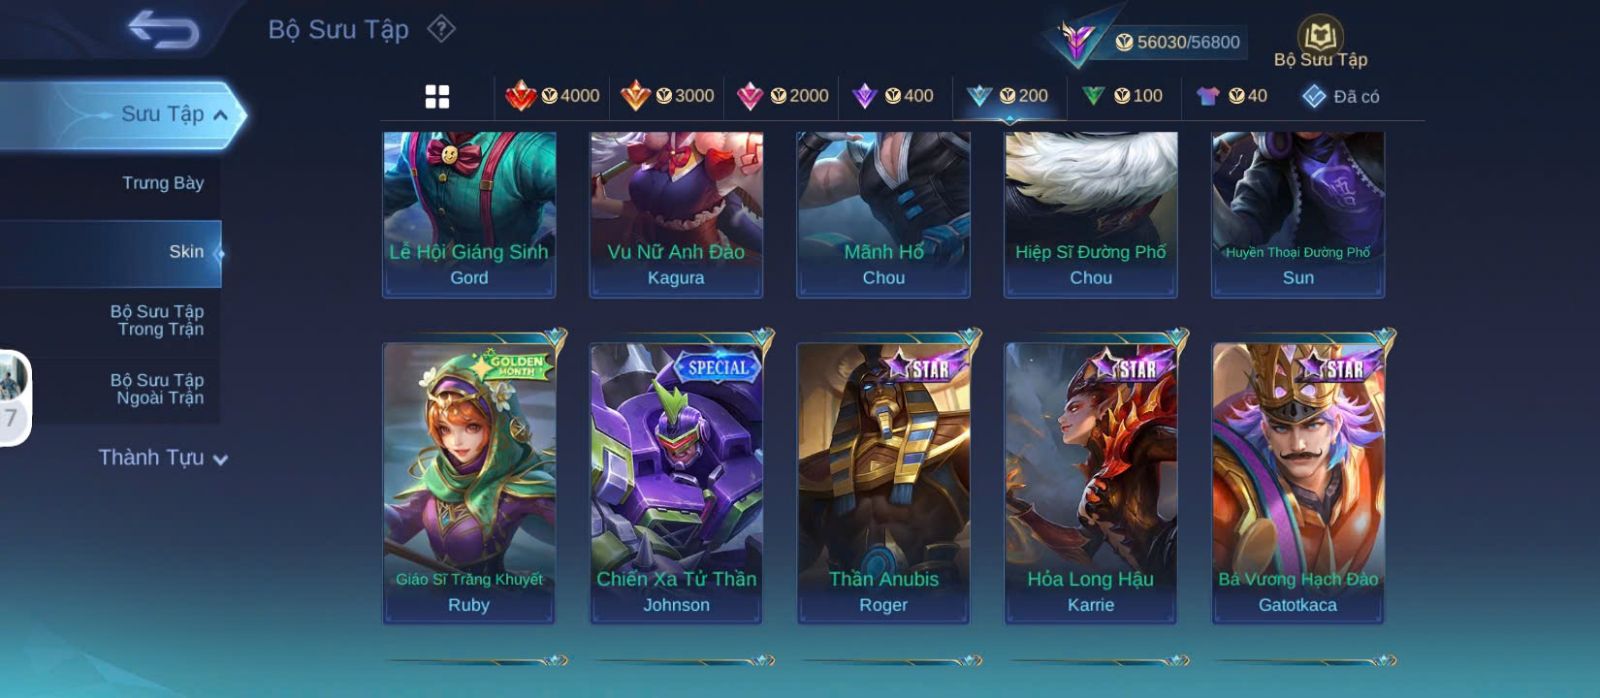The height and width of the screenshot is (698, 1600).
Task: Filter by the 400 points purple gem
Action: point(892,96)
